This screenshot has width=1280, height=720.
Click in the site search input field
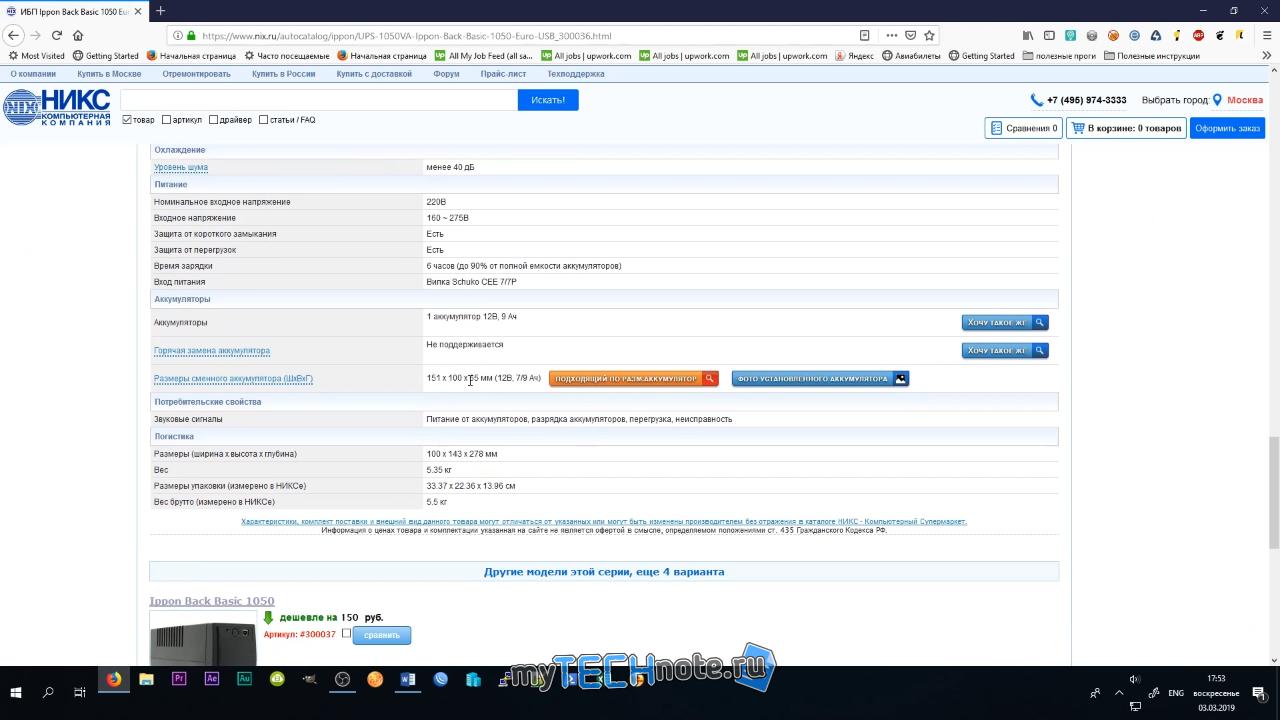pyautogui.click(x=318, y=100)
